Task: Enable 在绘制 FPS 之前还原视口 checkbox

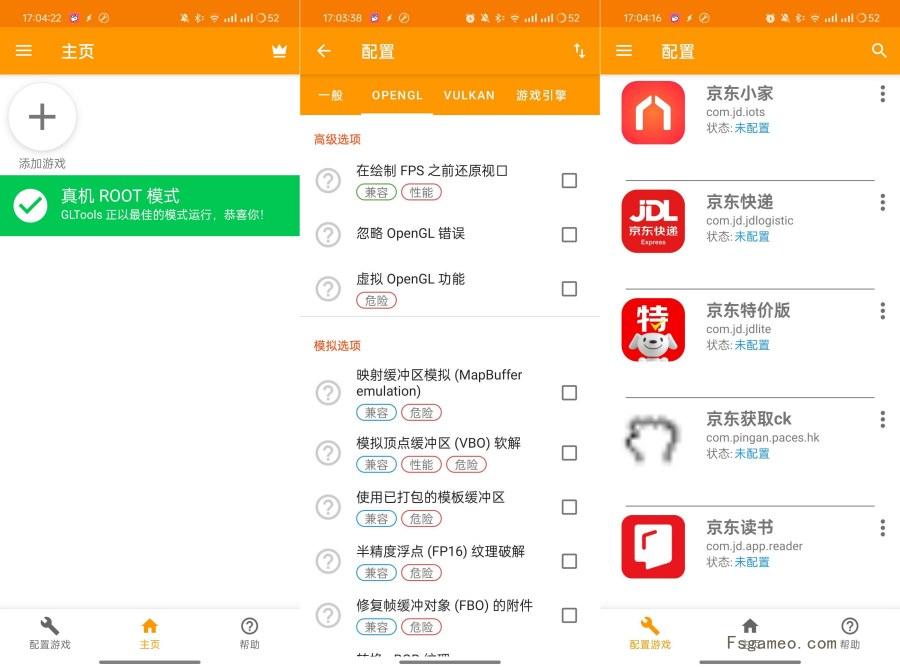Action: [x=569, y=181]
